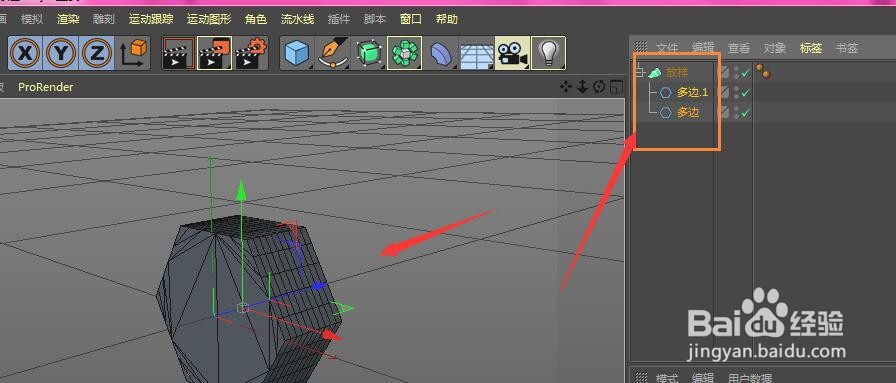Toggle the Z axis lock
The image size is (896, 383).
coord(97,53)
